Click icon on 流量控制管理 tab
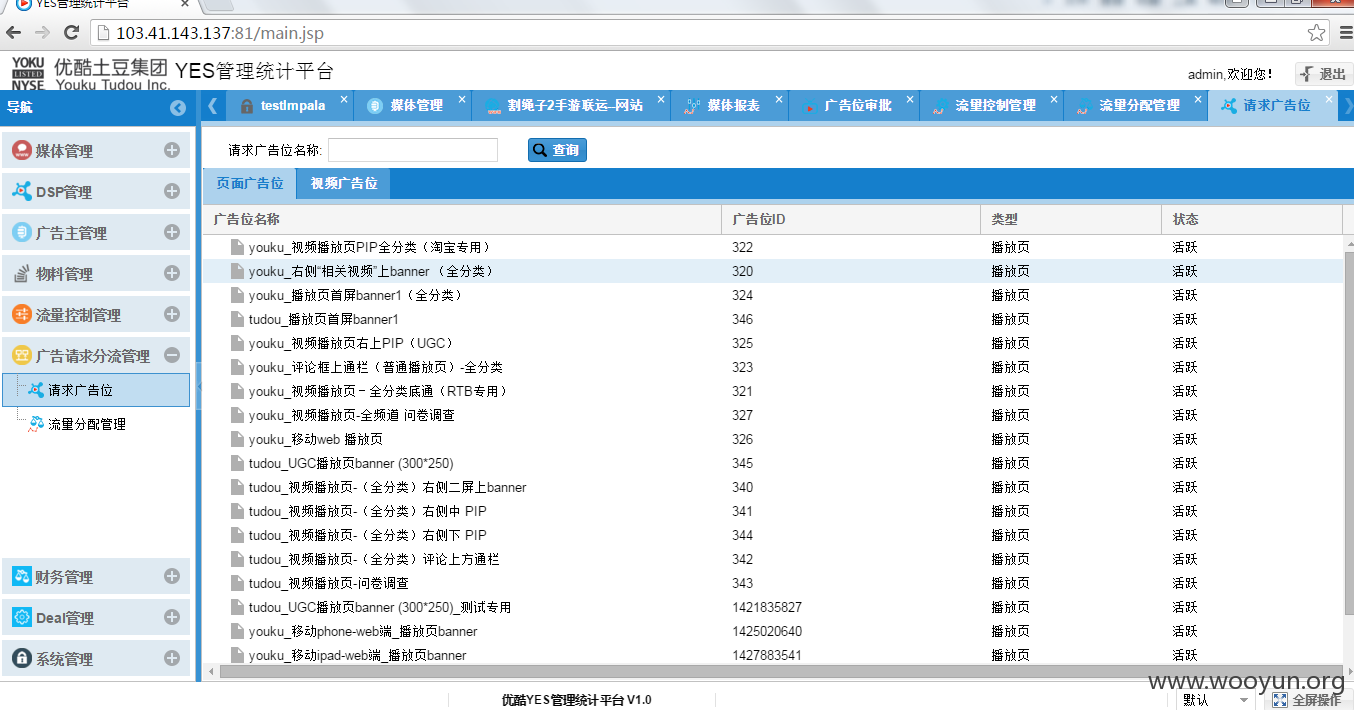Viewport: 1354px width, 710px height. point(940,106)
